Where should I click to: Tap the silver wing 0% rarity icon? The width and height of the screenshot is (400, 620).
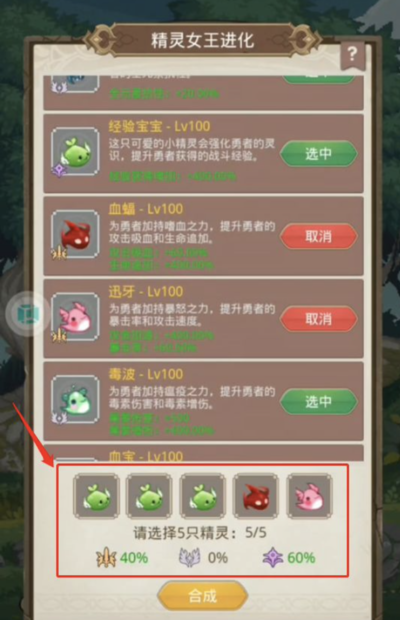(x=190, y=558)
